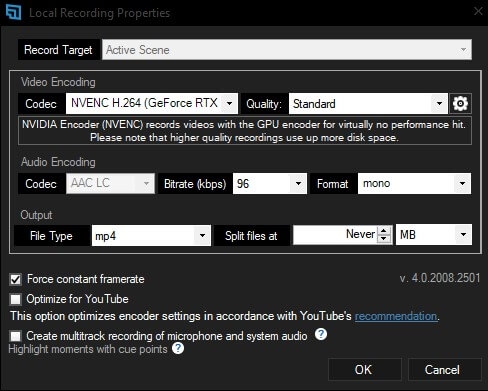488x391 pixels.
Task: Enable multitrack recording of microphone and system audio
Action: coord(16,336)
